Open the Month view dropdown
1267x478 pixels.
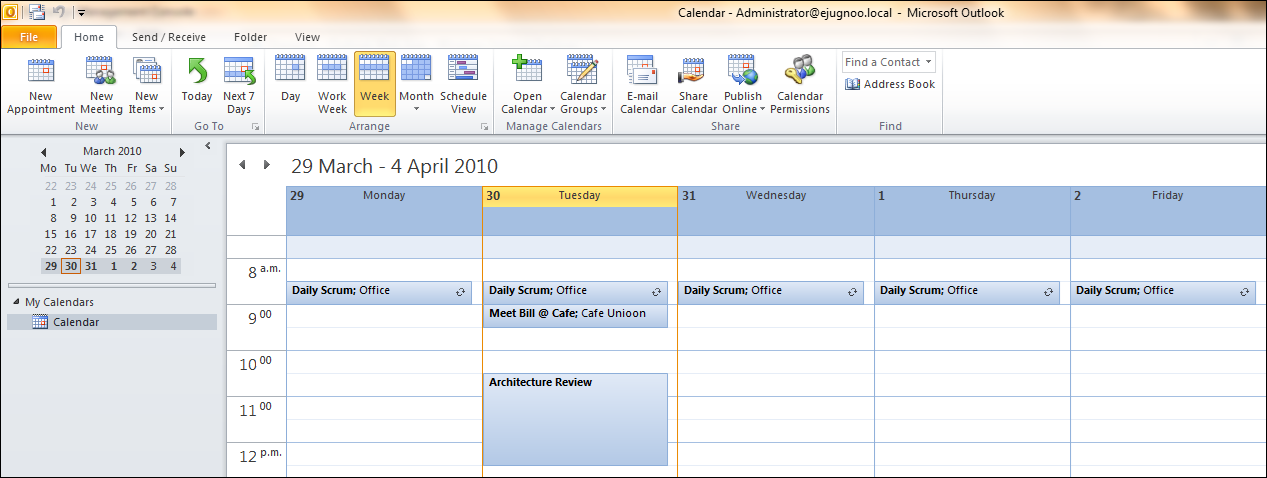pyautogui.click(x=417, y=85)
